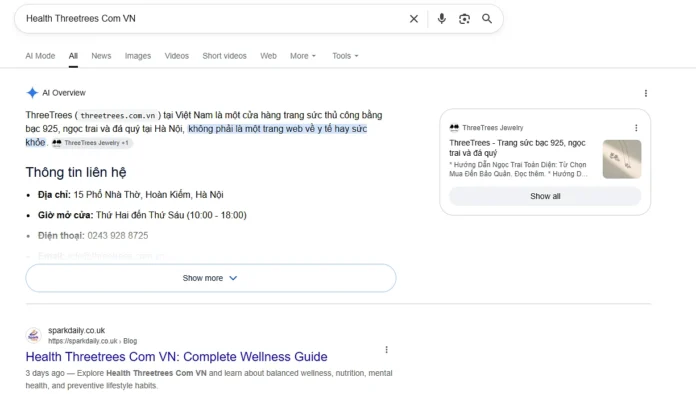Click the Show all sources button

tap(545, 196)
